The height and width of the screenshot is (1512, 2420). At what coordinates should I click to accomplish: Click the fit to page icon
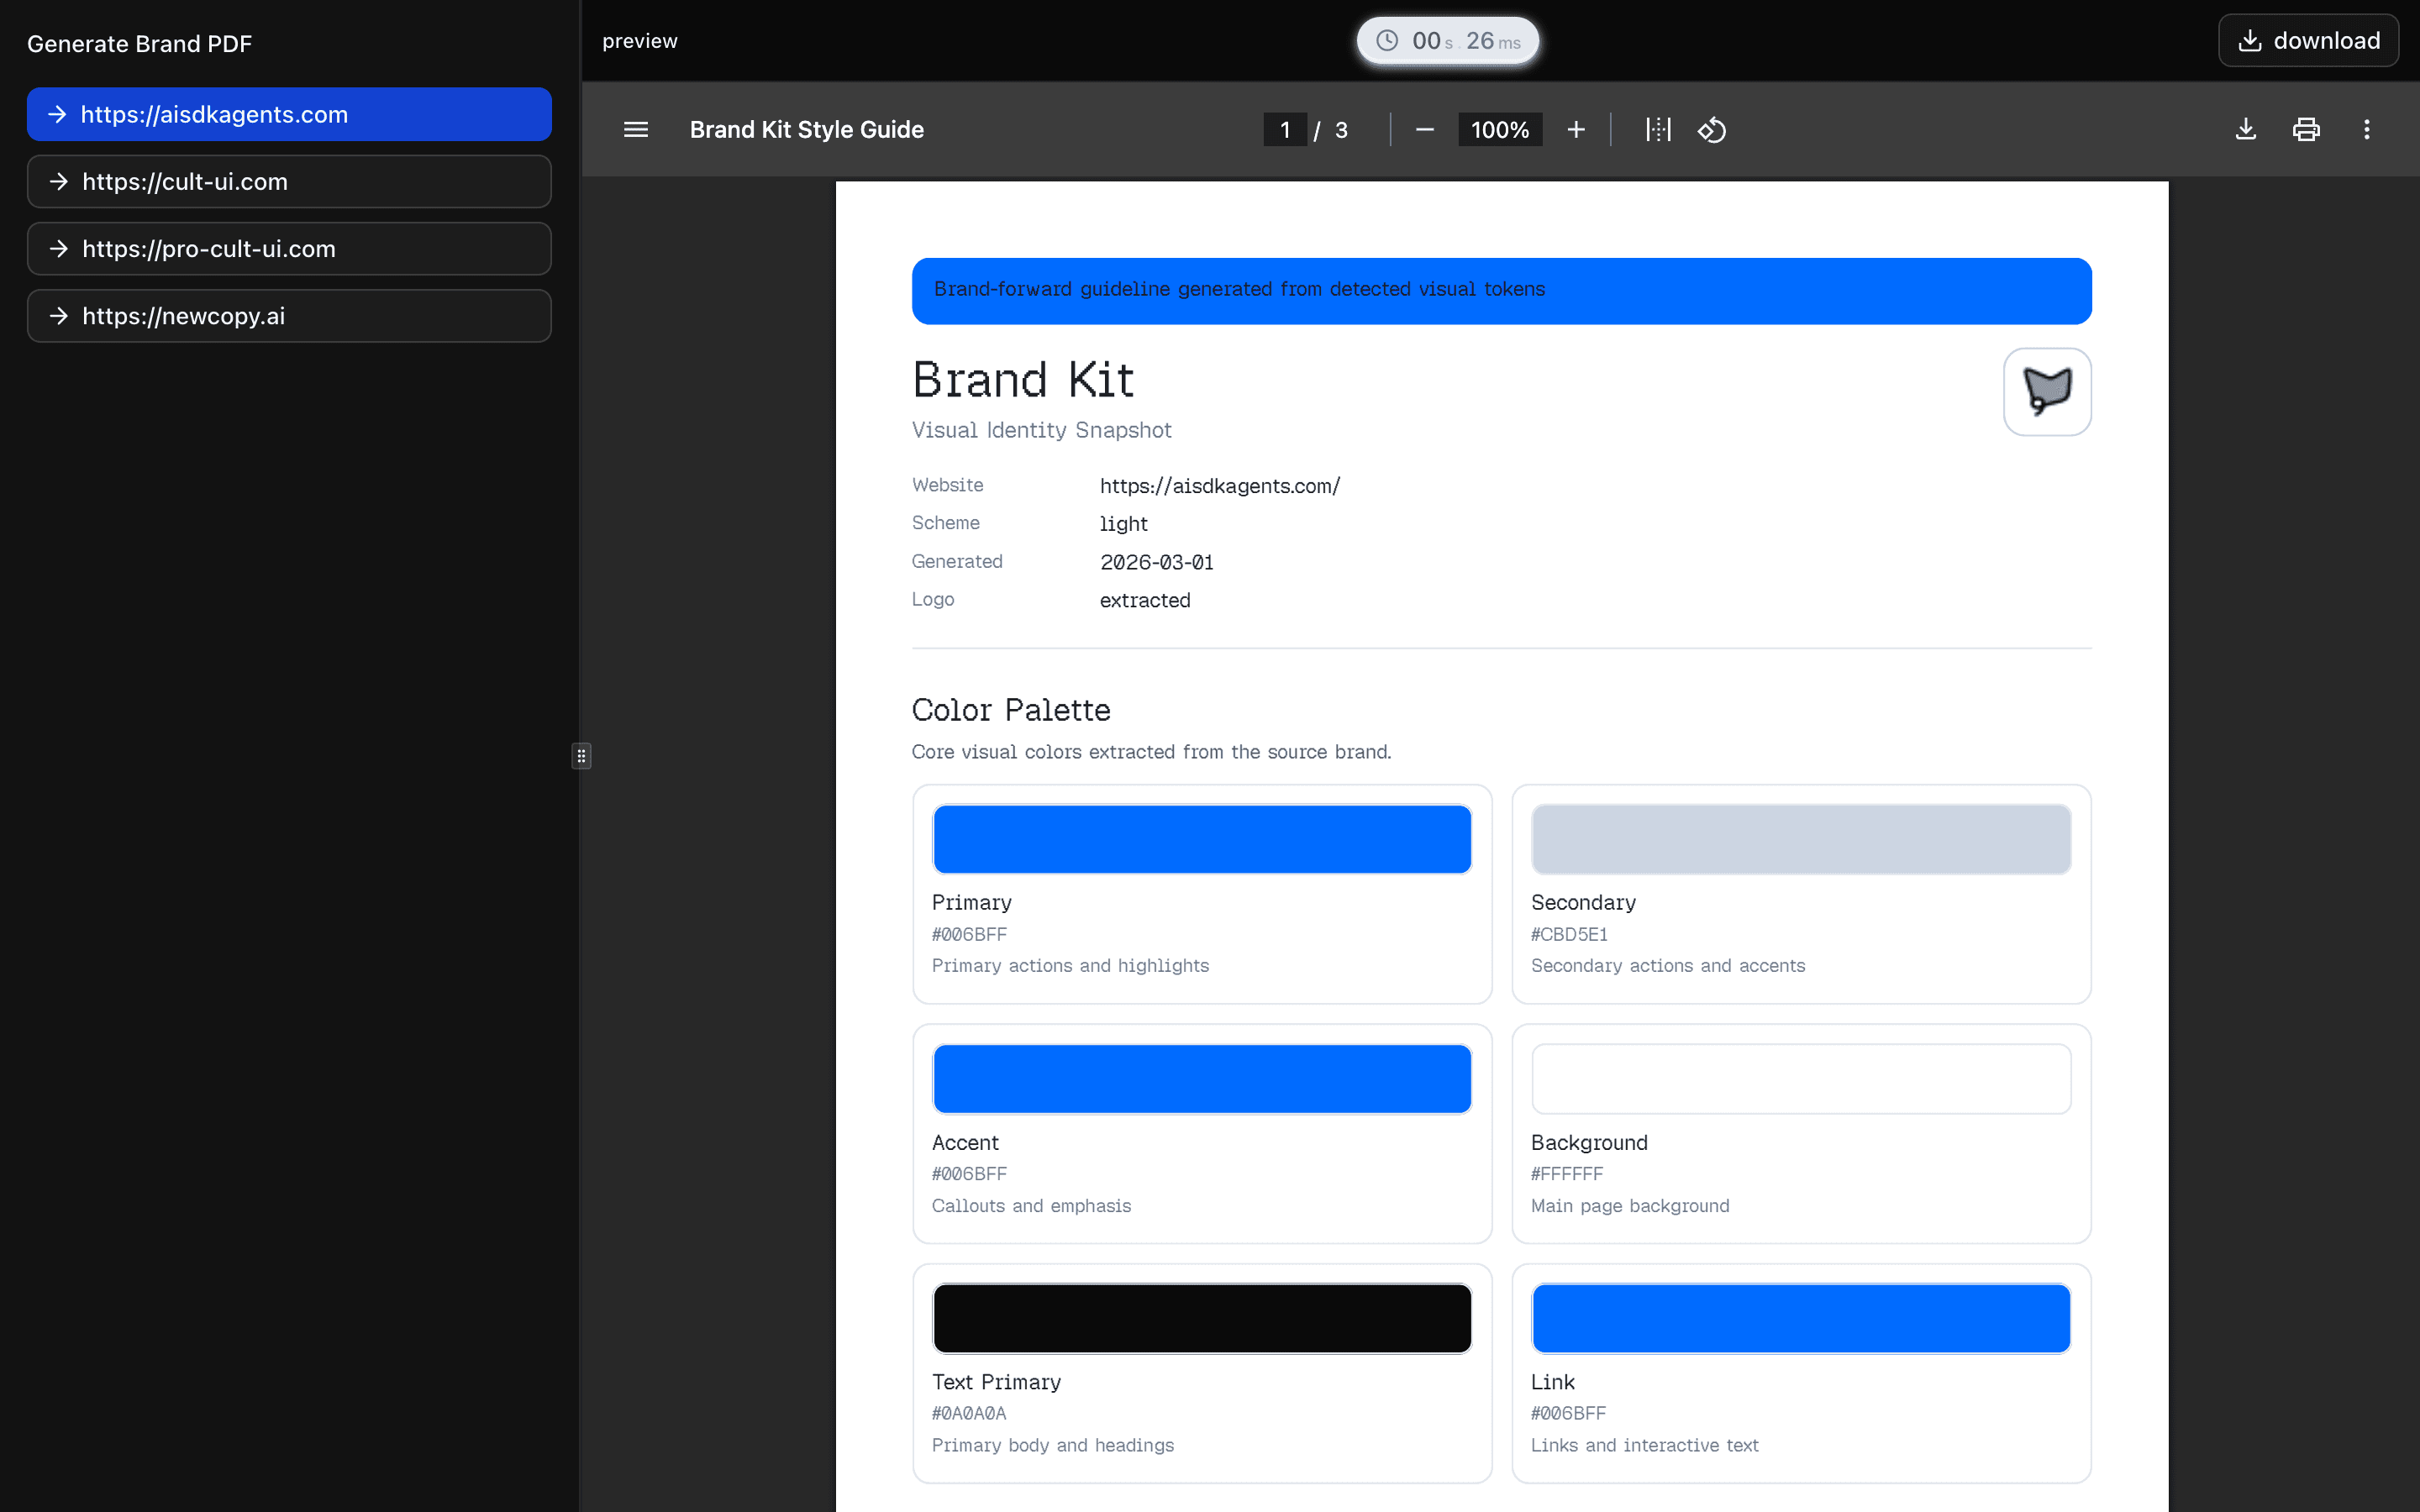pyautogui.click(x=1658, y=130)
